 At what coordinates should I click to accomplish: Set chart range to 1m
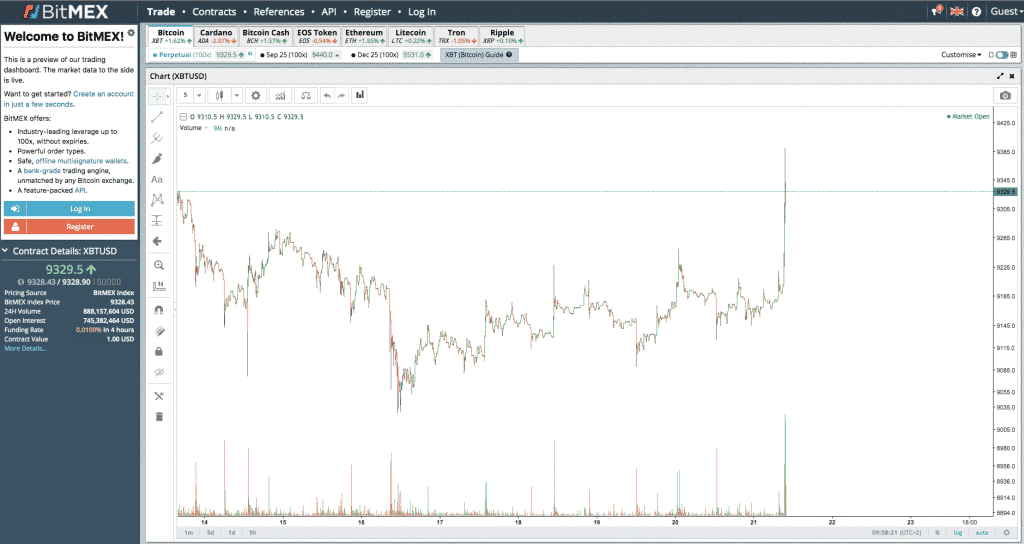pos(189,532)
